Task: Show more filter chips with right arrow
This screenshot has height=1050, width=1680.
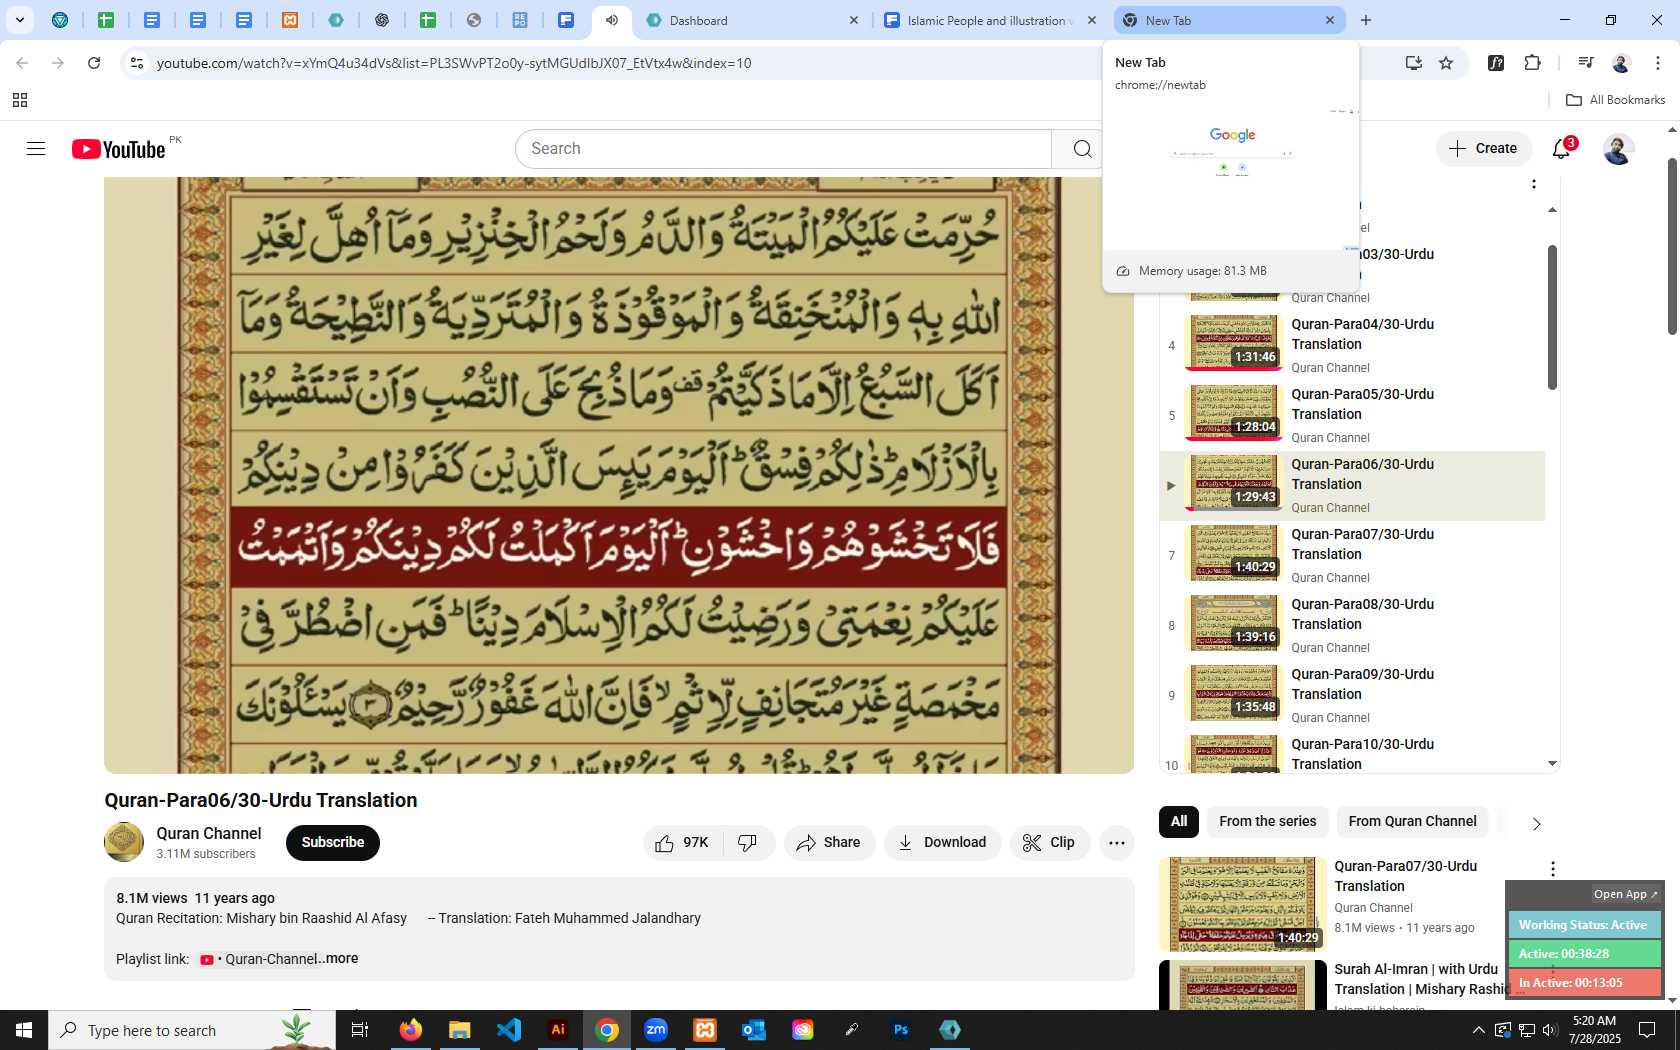Action: (1537, 824)
